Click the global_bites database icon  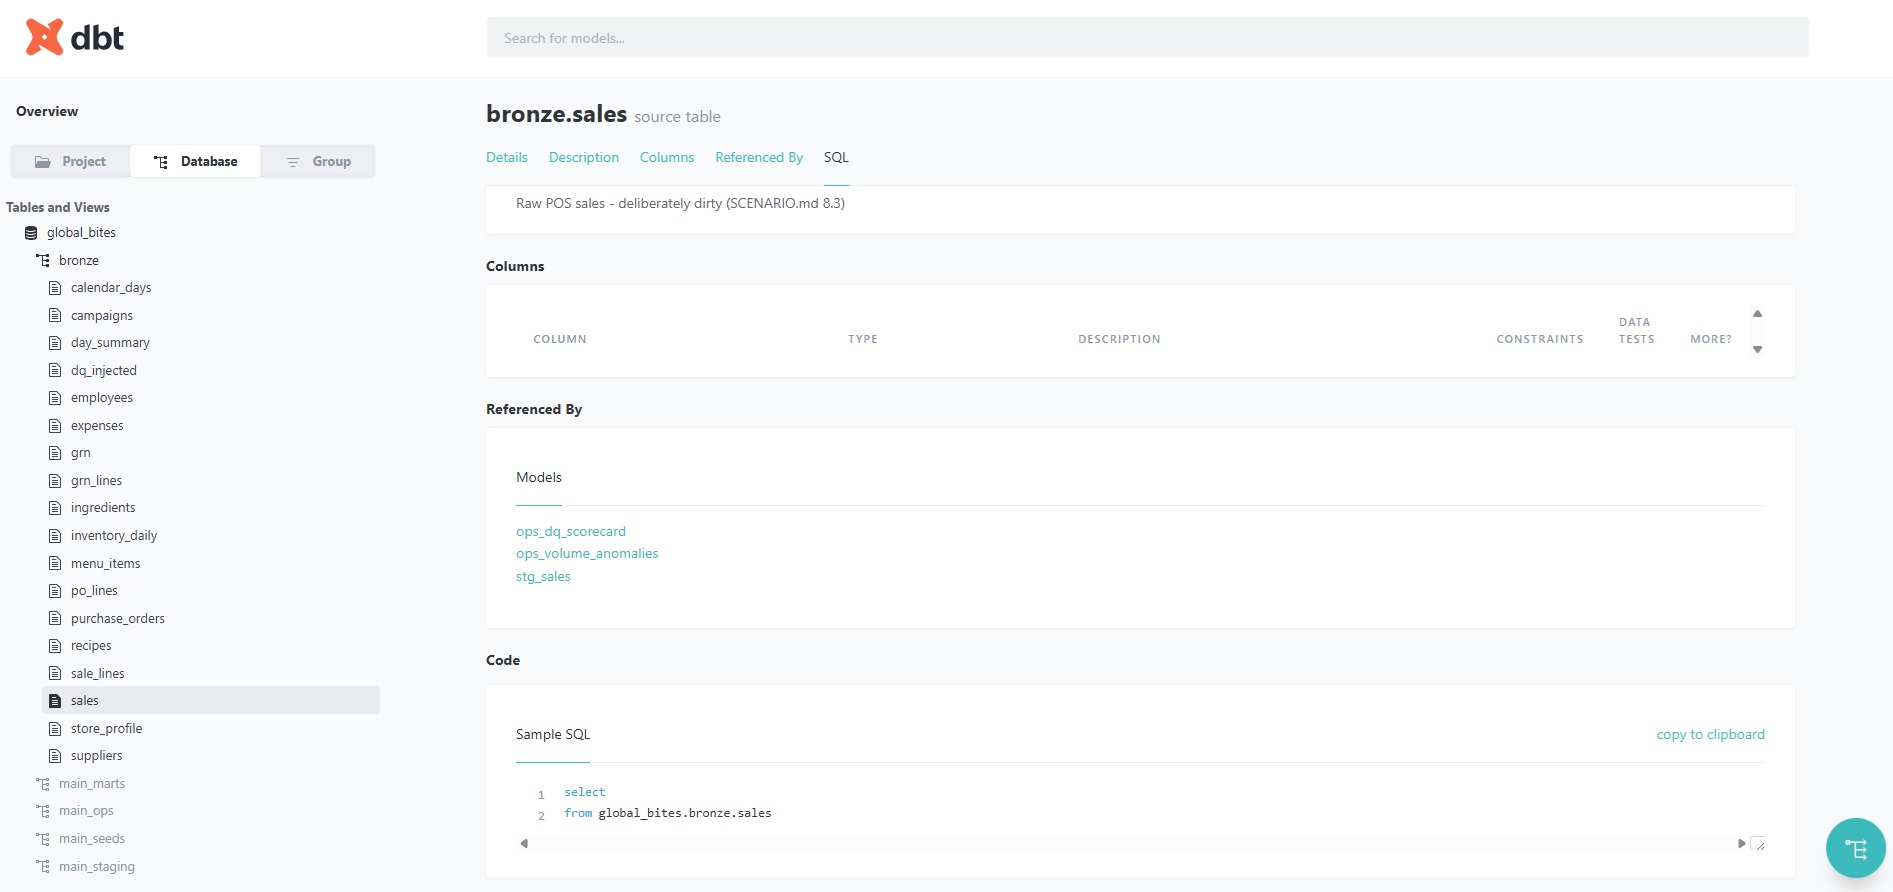(x=31, y=233)
